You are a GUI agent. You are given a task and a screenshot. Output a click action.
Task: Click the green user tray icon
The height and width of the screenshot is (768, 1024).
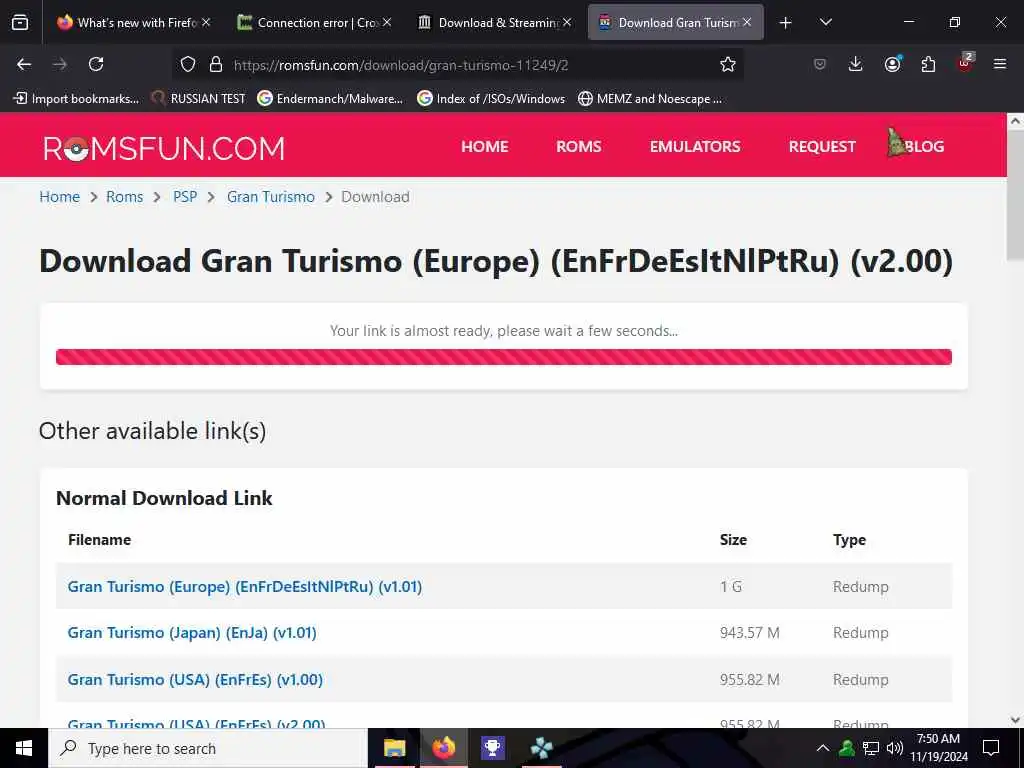click(x=847, y=748)
